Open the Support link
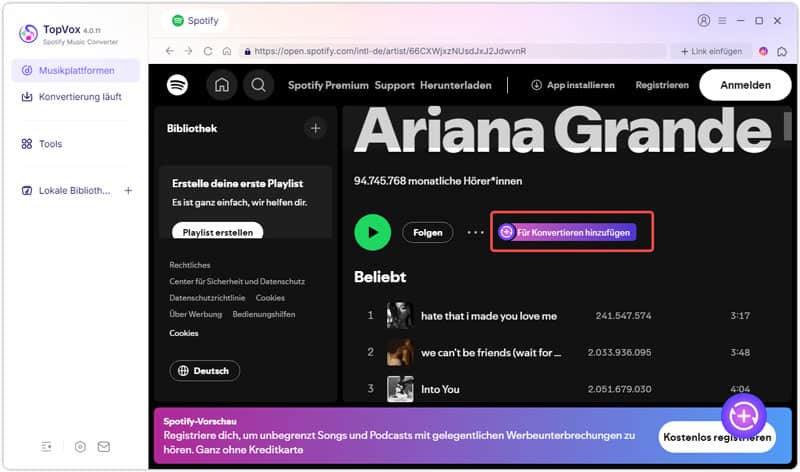800x472 pixels. coord(394,85)
